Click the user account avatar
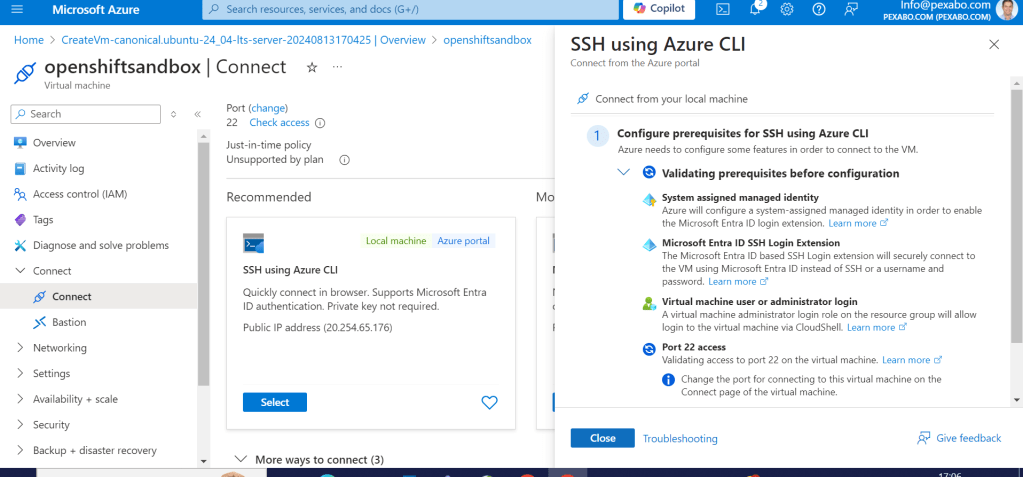Image resolution: width=1023 pixels, height=477 pixels. [1009, 9]
